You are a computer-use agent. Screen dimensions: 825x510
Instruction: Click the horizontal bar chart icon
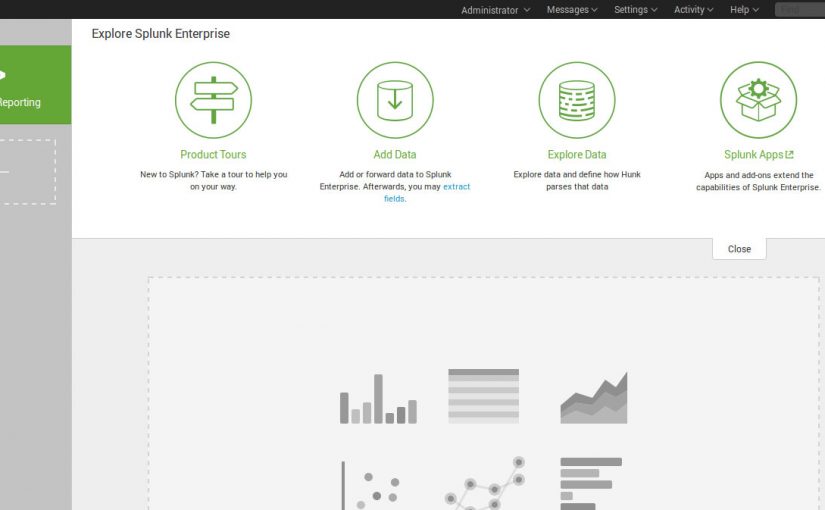(x=591, y=483)
